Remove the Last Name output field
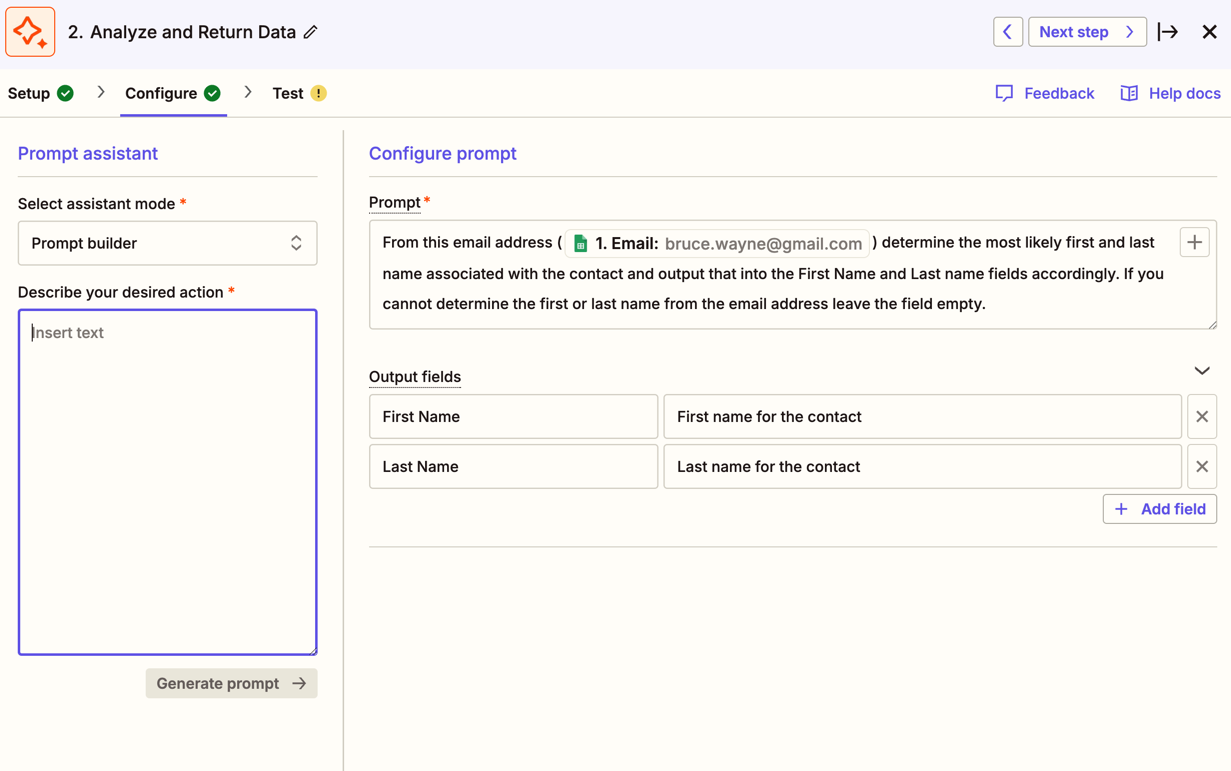The width and height of the screenshot is (1231, 771). click(1202, 467)
